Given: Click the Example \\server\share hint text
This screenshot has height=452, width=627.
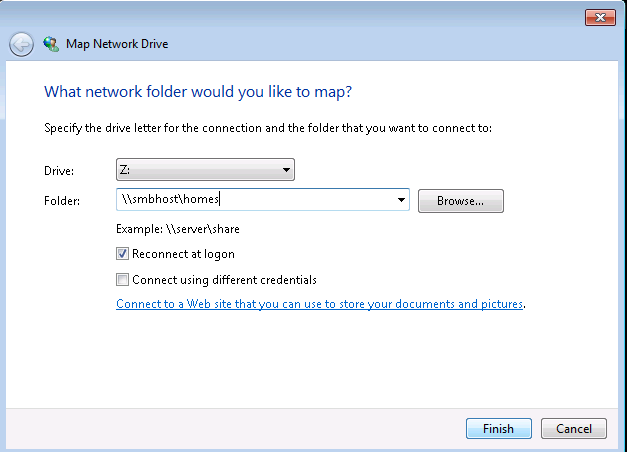Looking at the screenshot, I should pyautogui.click(x=178, y=229).
